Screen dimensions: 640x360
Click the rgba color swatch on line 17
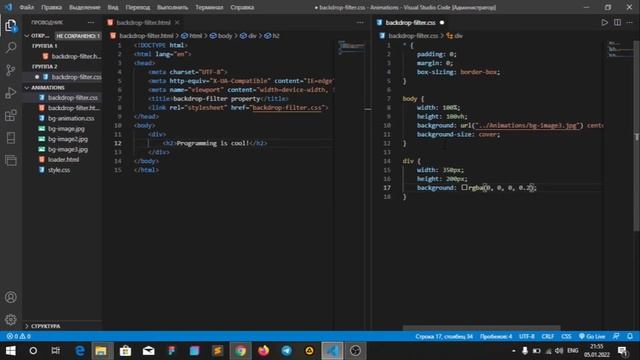click(464, 187)
